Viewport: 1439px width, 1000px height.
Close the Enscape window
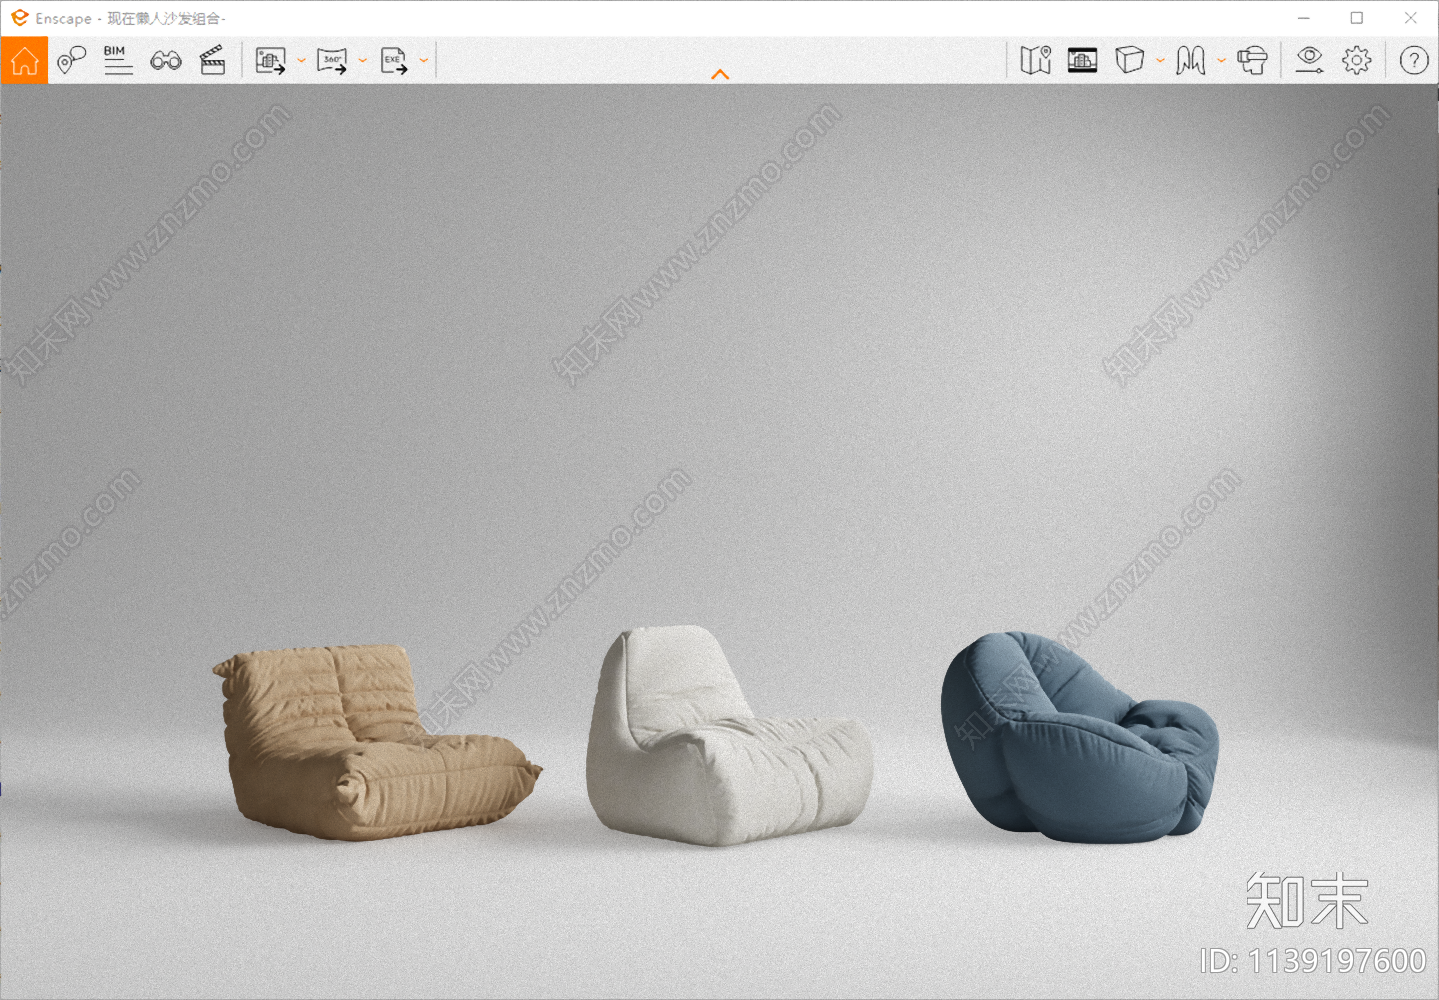tap(1411, 18)
